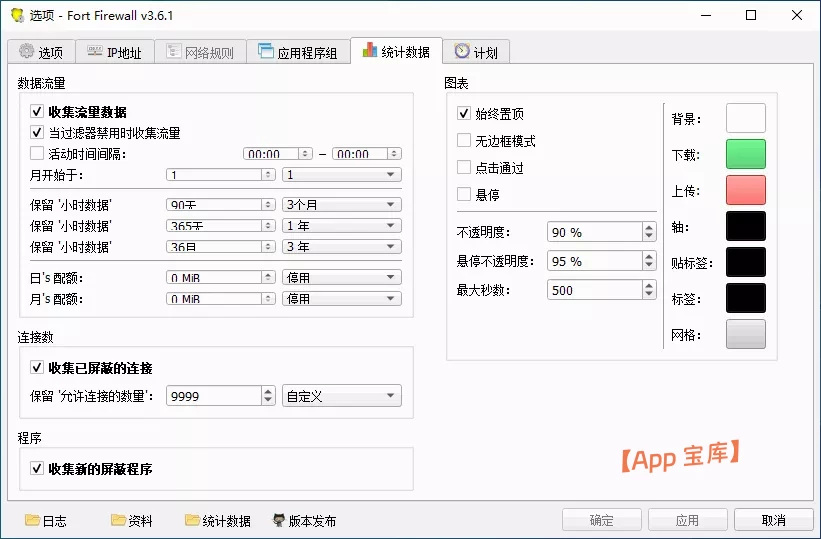Screen dimensions: 821x539
Task: Pick the red 上传 color swatch
Action: click(x=746, y=190)
